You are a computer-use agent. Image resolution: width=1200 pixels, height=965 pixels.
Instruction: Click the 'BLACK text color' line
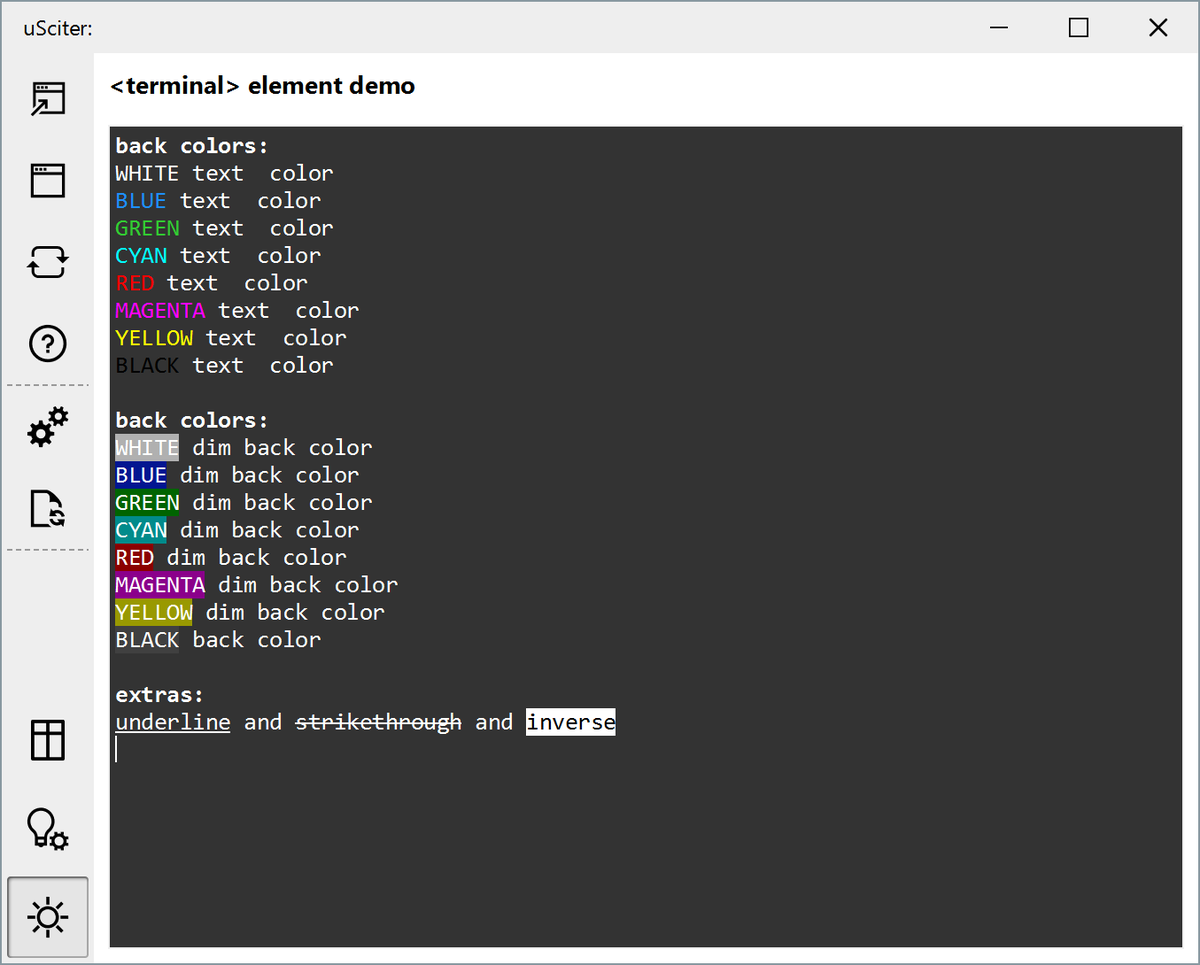click(224, 366)
